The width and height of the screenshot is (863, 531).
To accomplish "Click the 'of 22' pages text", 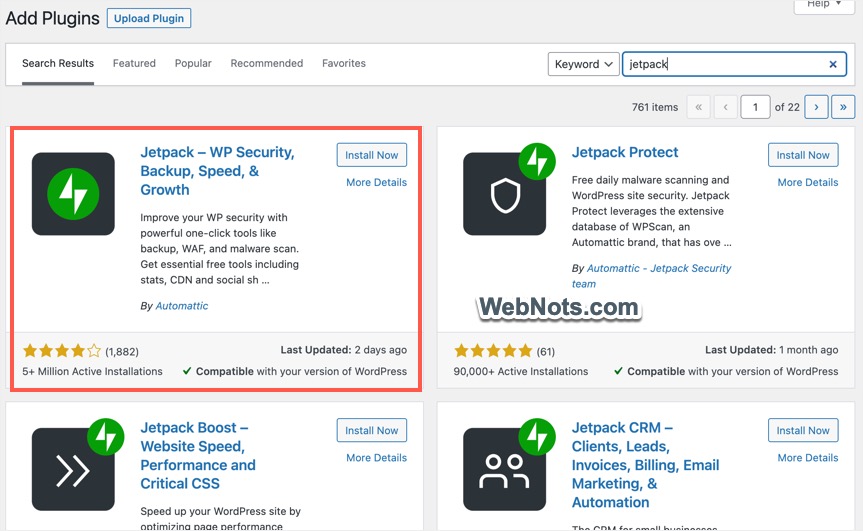I will tap(787, 107).
